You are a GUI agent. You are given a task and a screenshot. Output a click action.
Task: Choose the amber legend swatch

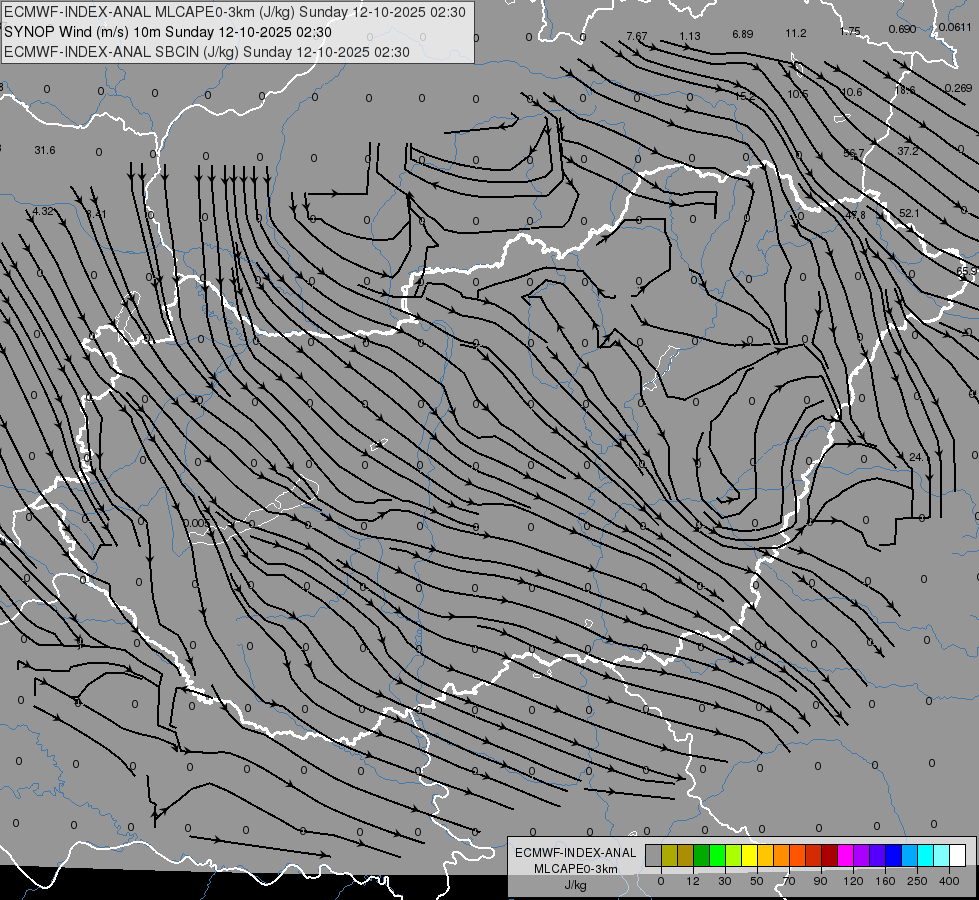click(765, 855)
